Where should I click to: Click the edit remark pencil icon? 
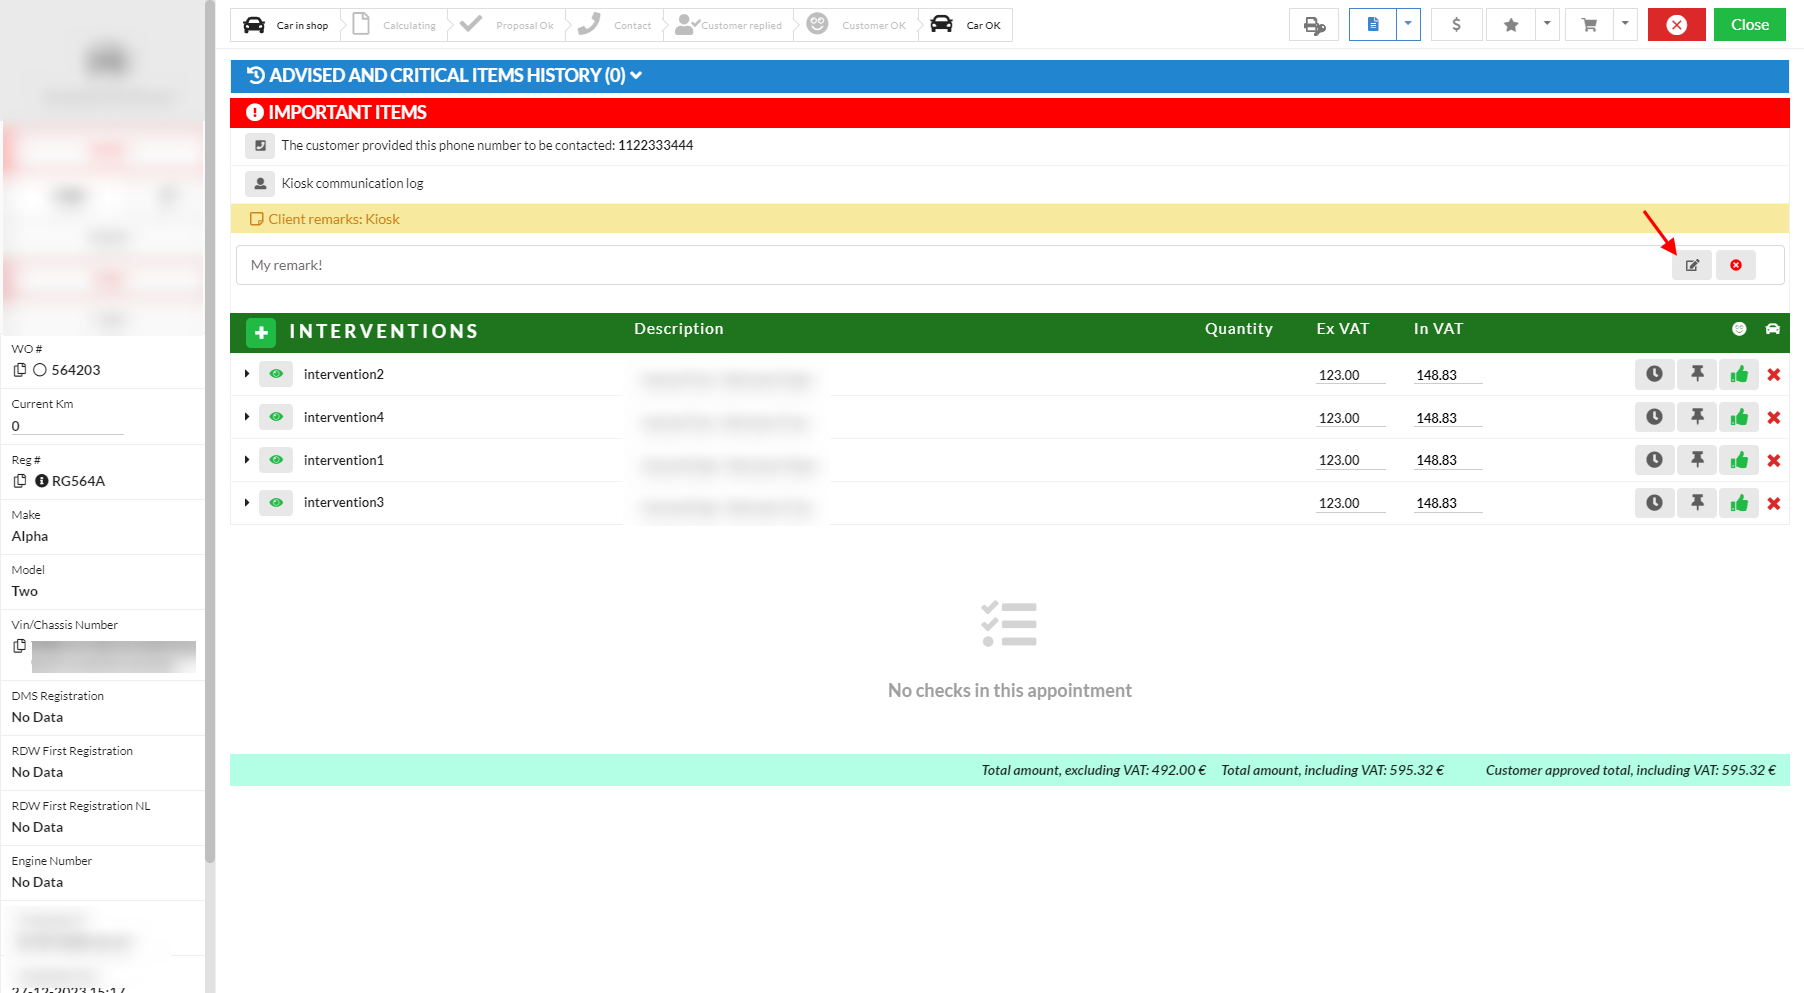[x=1691, y=266]
